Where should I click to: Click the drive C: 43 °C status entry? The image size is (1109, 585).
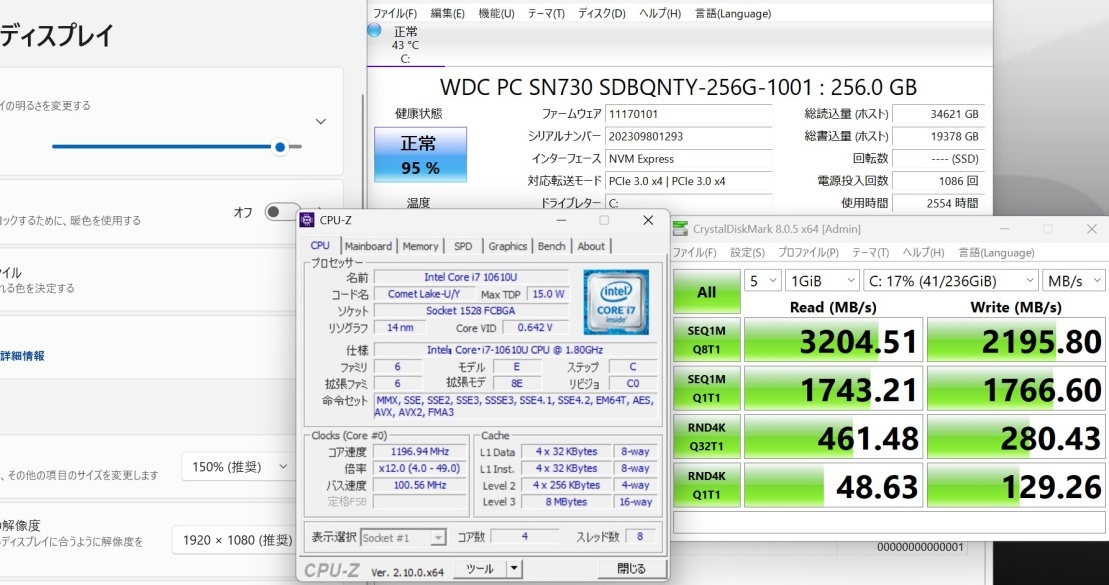[405, 45]
